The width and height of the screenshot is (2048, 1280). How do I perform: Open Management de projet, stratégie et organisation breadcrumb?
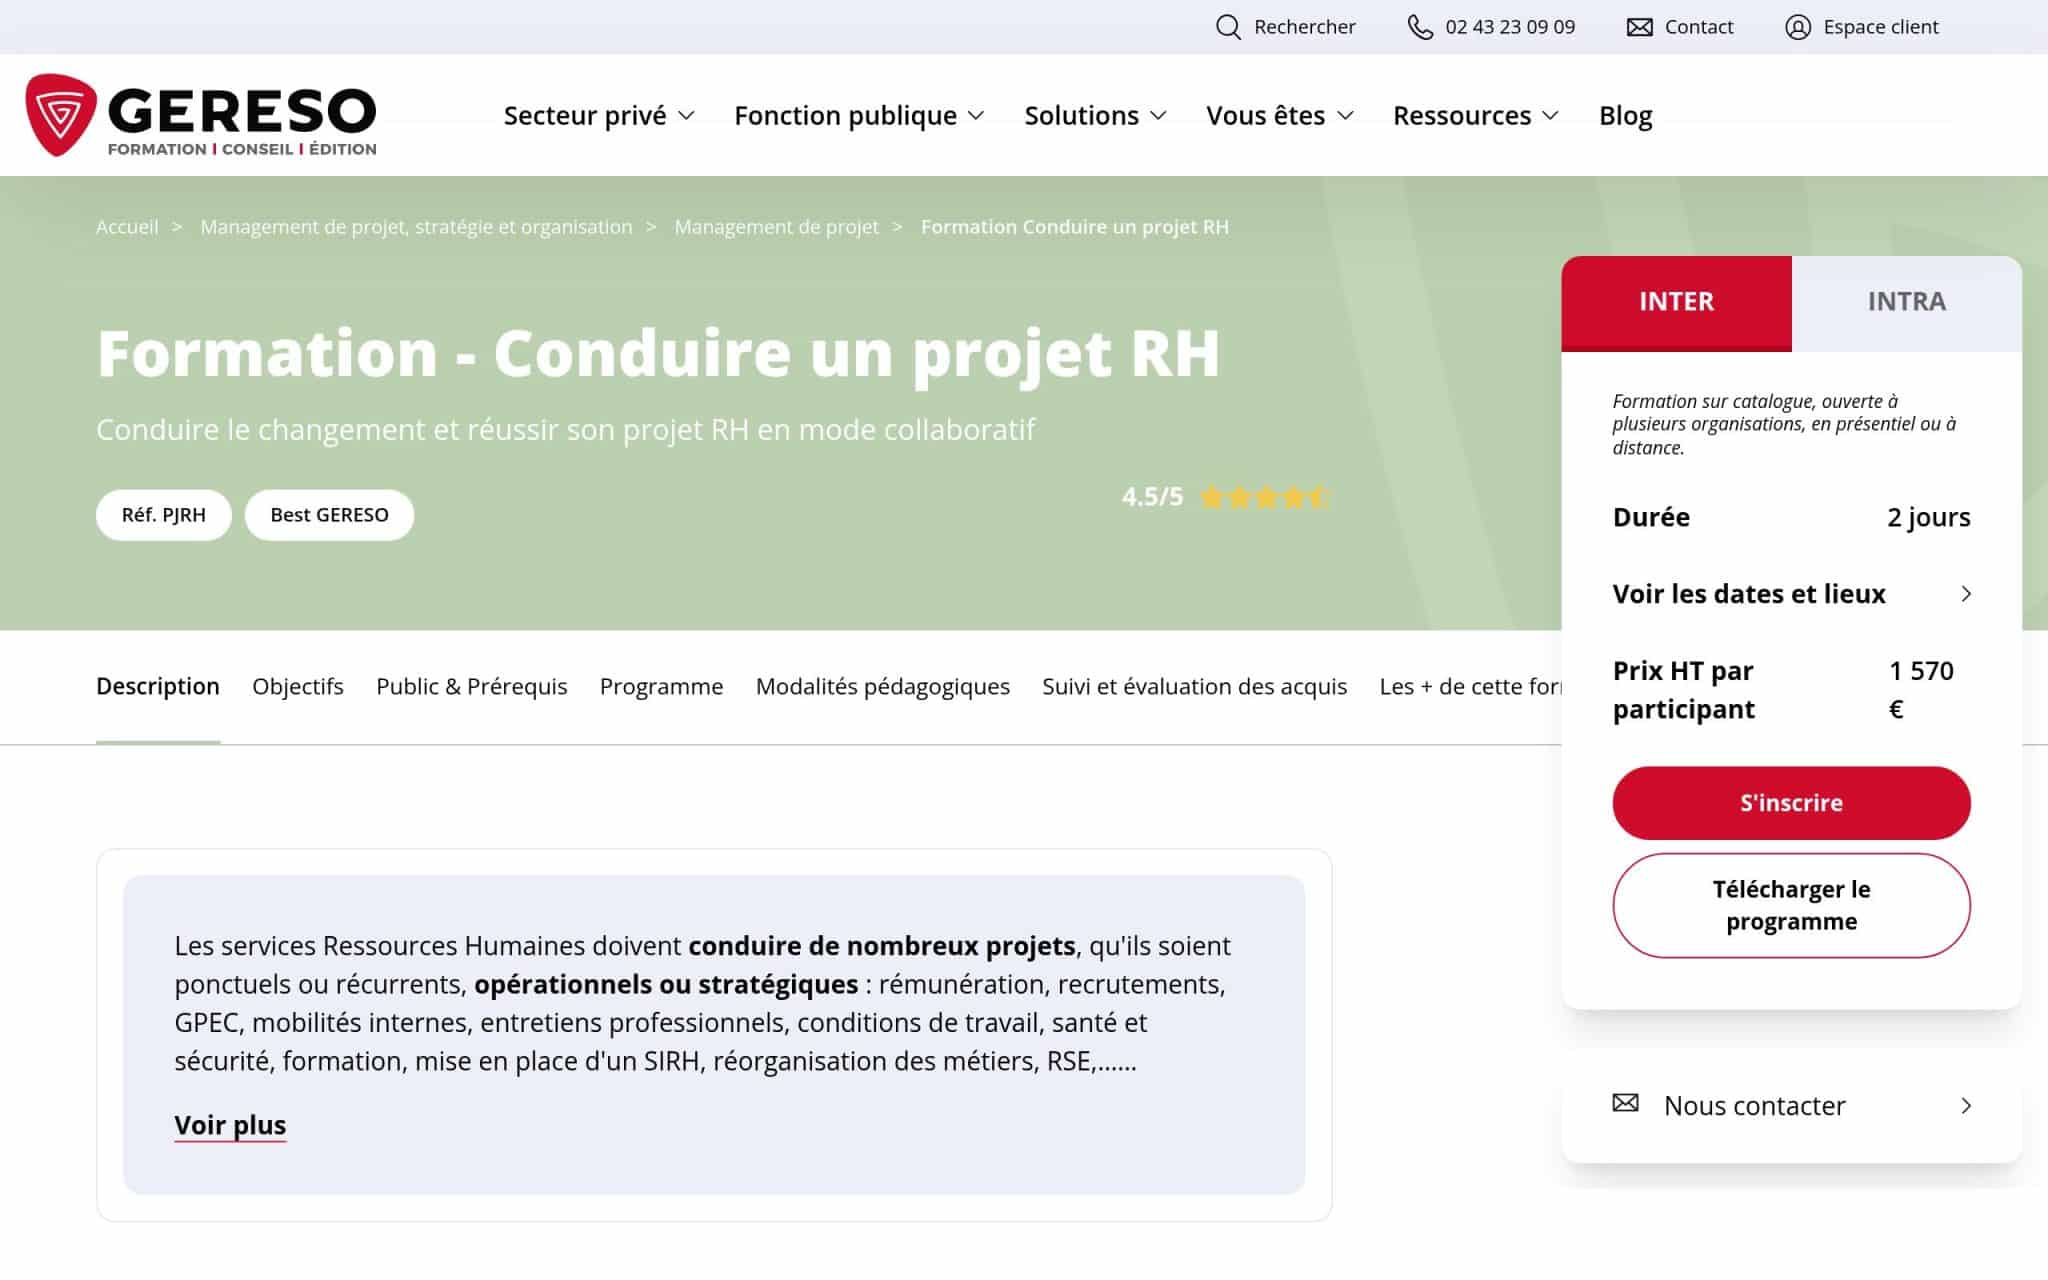click(416, 227)
